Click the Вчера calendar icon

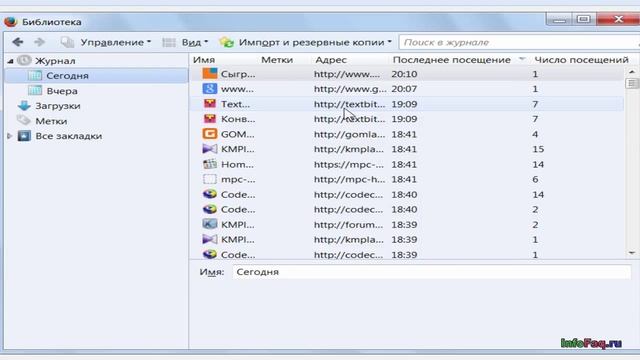pos(35,90)
